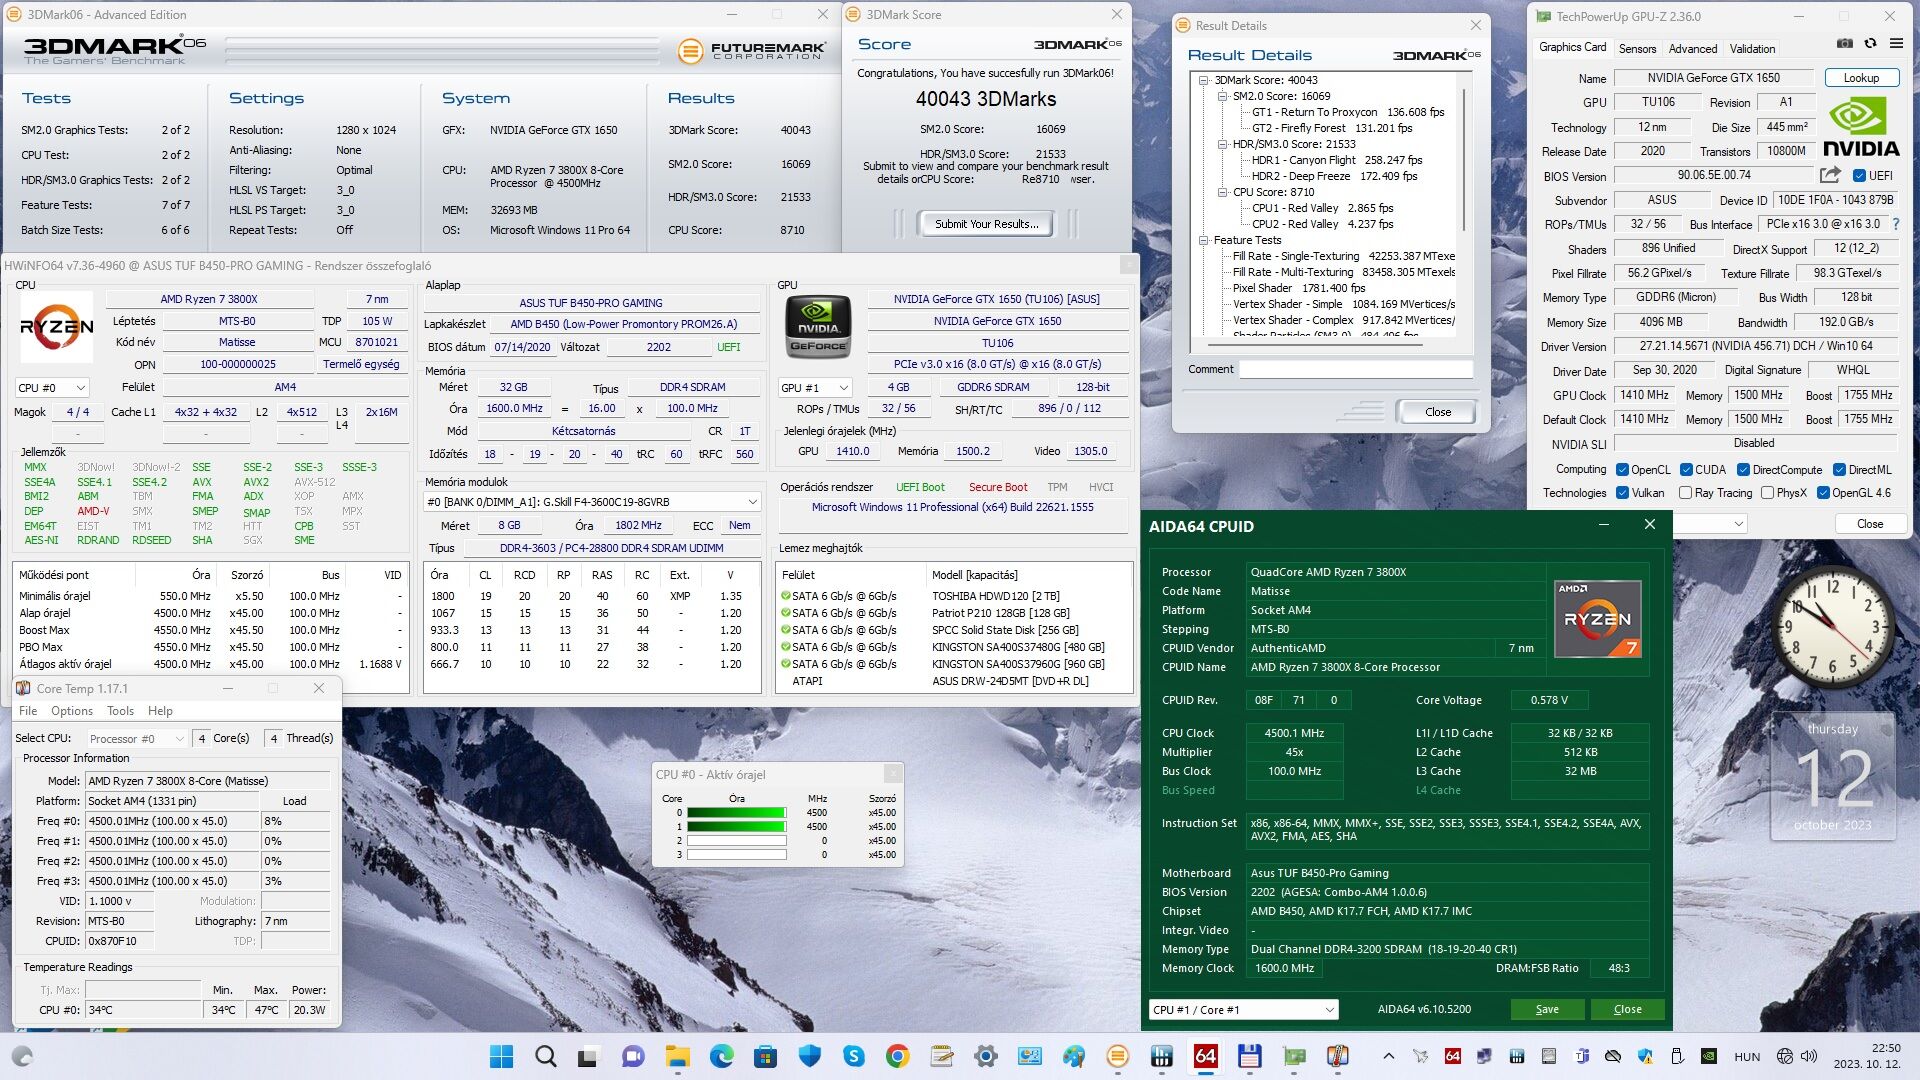Click Lookup button in GPU-Z
This screenshot has height=1080, width=1920.
click(x=1861, y=78)
